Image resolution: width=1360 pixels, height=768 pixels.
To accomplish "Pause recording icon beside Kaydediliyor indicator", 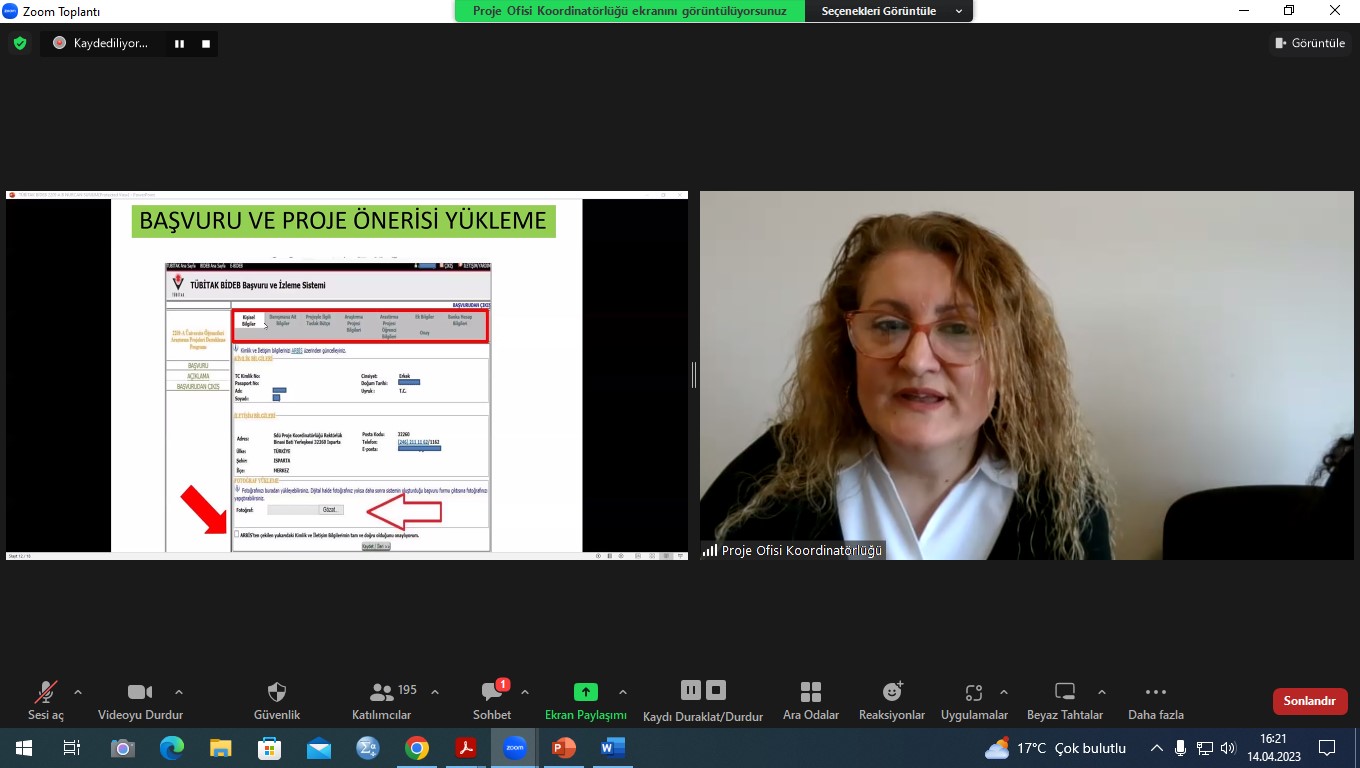I will (x=180, y=44).
